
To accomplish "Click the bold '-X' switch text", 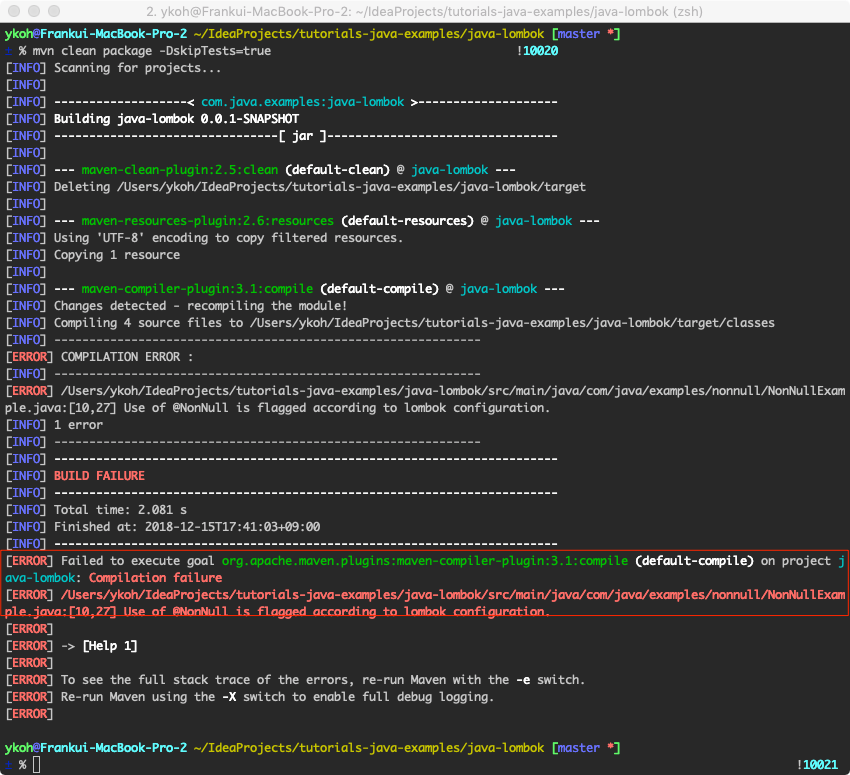I will [232, 697].
